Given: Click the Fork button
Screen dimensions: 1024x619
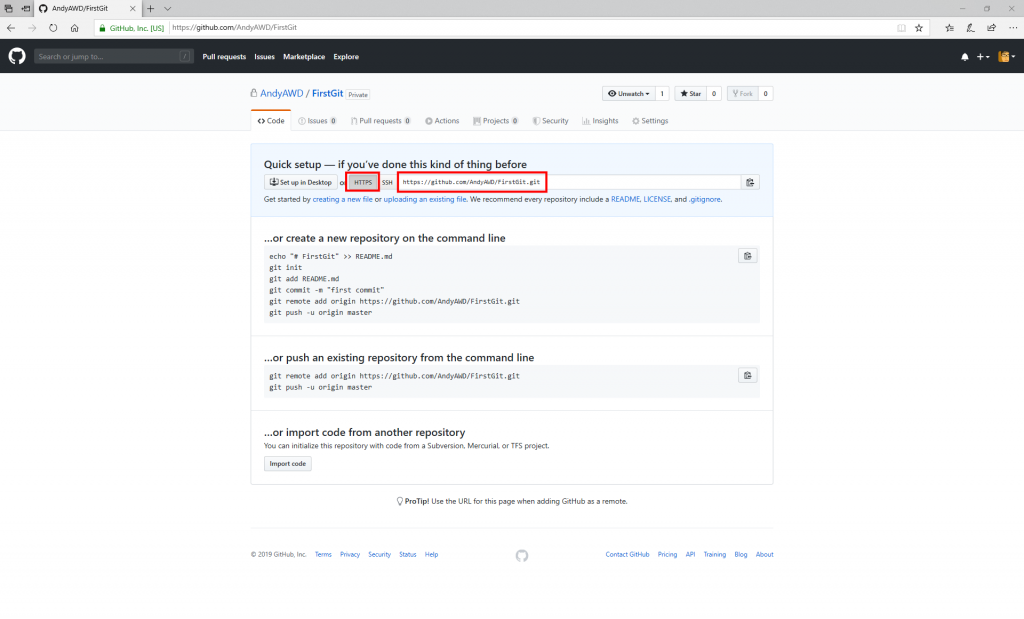Looking at the screenshot, I should [743, 93].
